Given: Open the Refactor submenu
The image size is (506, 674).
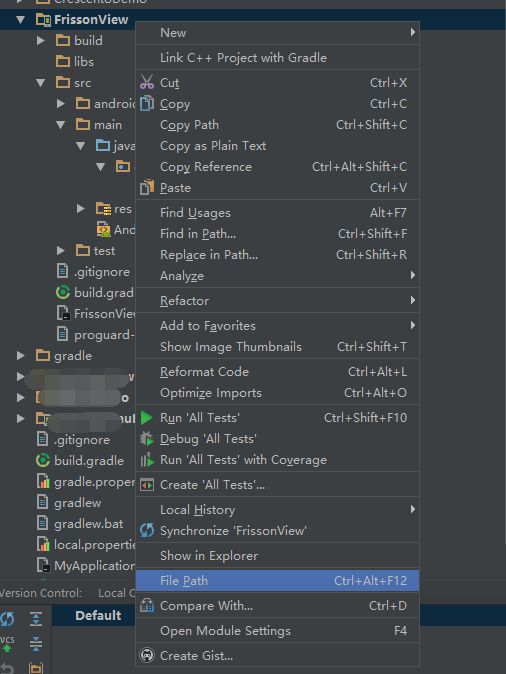Looking at the screenshot, I should 277,300.
